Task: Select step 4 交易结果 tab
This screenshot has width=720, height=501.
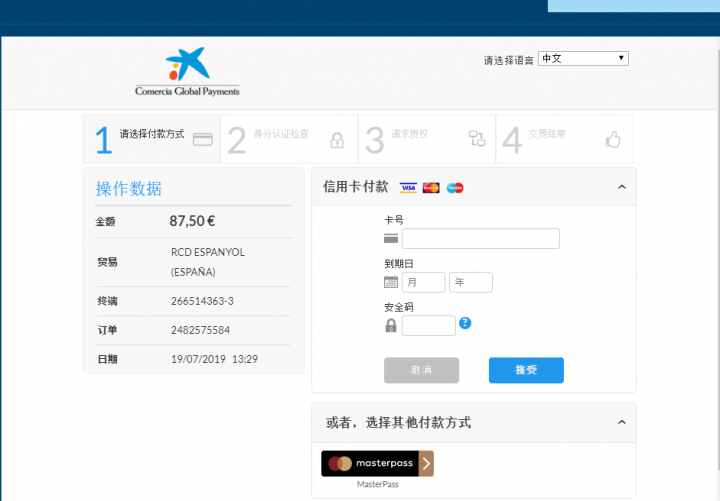Action: [x=563, y=139]
